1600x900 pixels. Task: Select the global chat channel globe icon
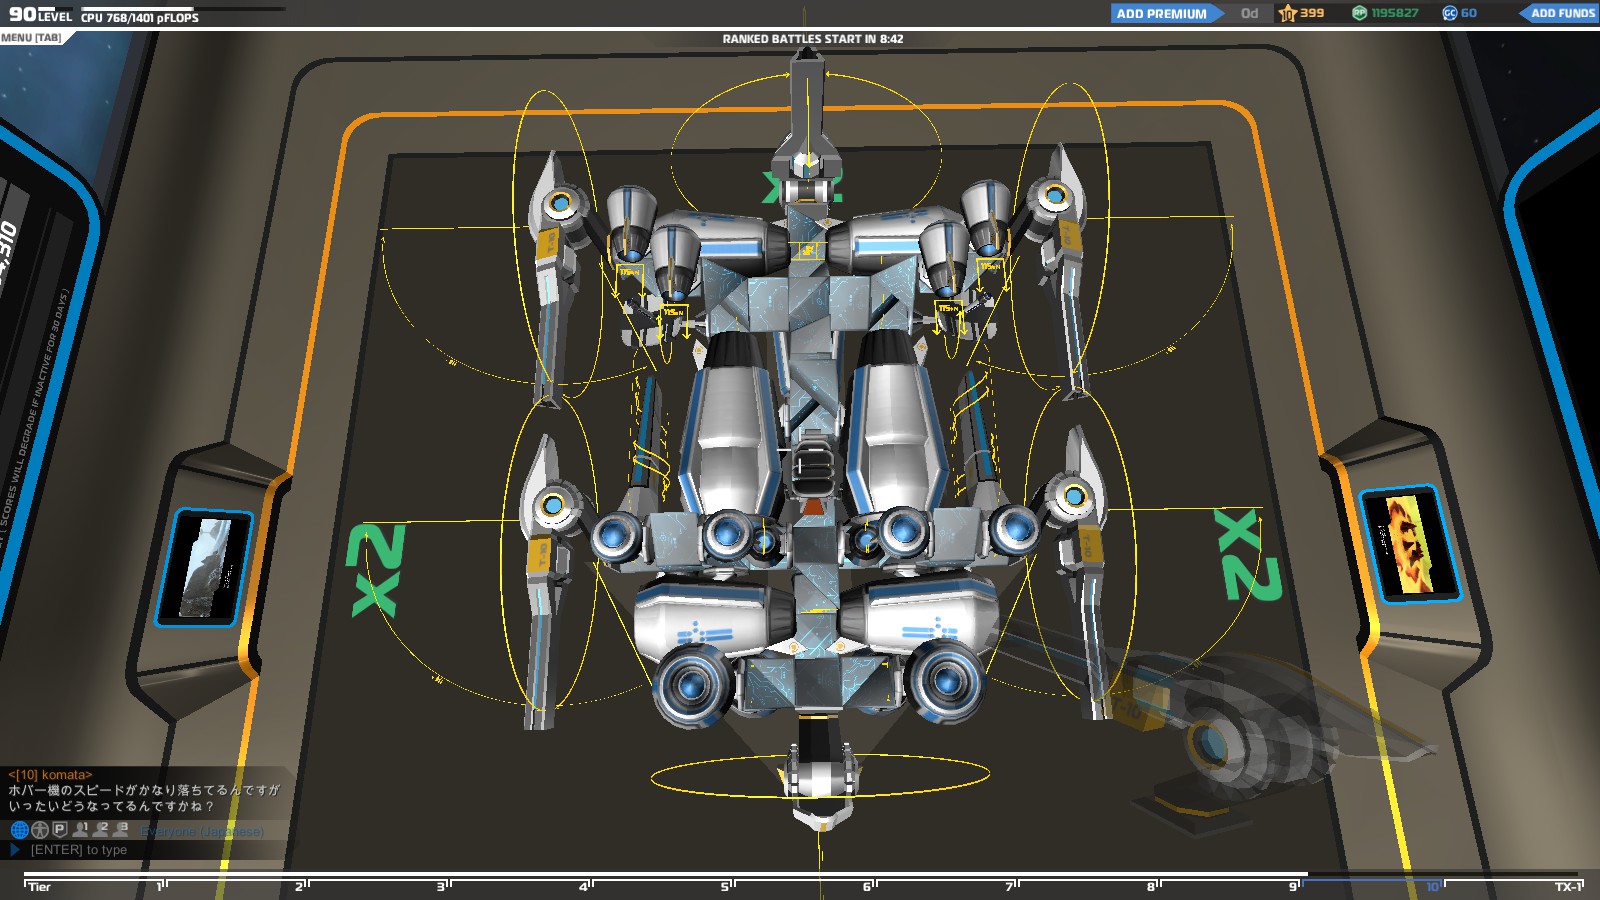[19, 829]
